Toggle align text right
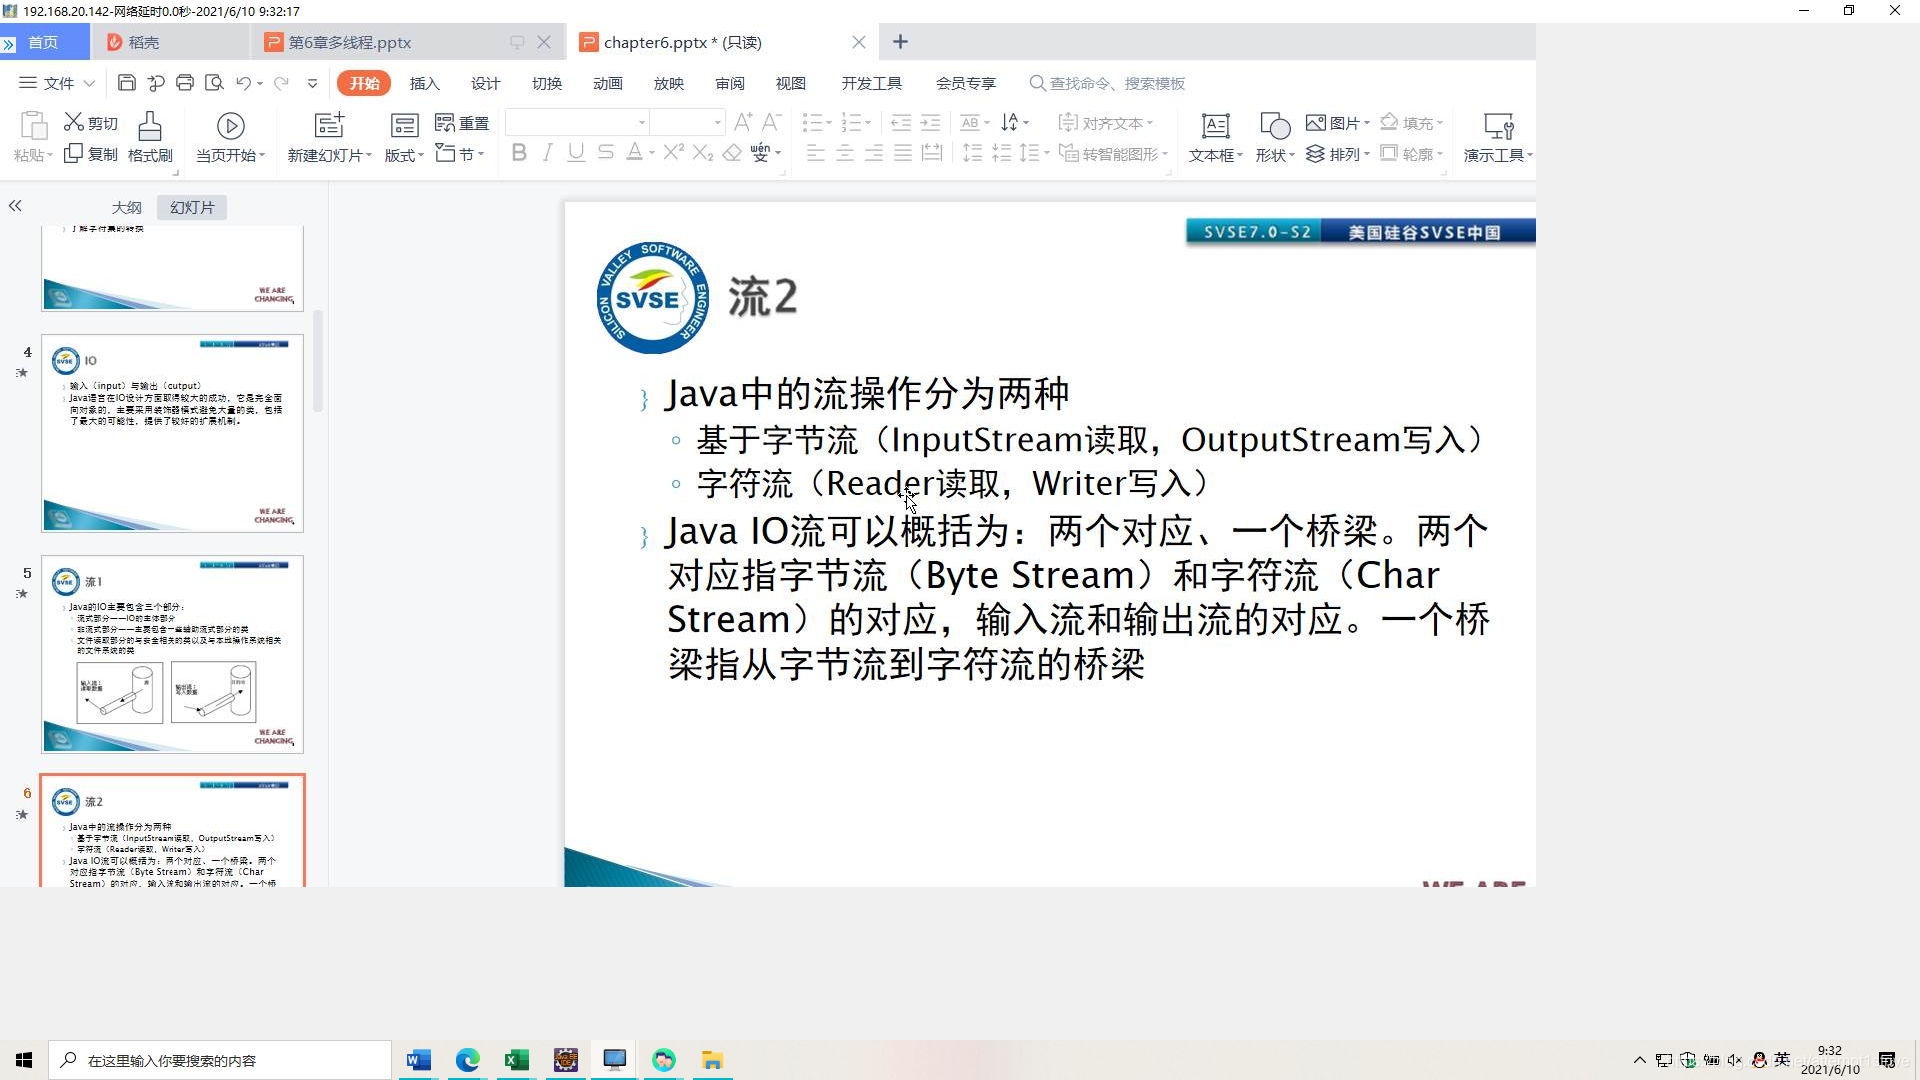The width and height of the screenshot is (1920, 1080). tap(874, 152)
